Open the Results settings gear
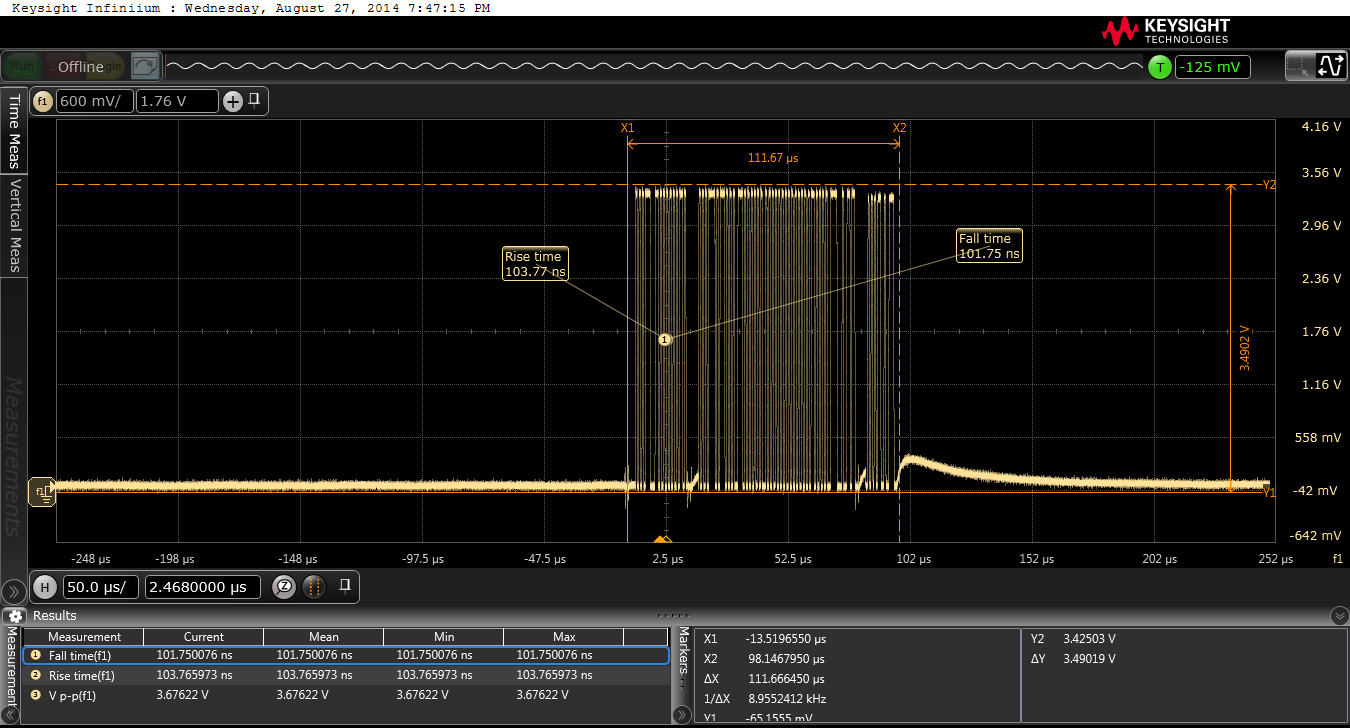Screen dimensions: 1350x728 click(x=15, y=615)
